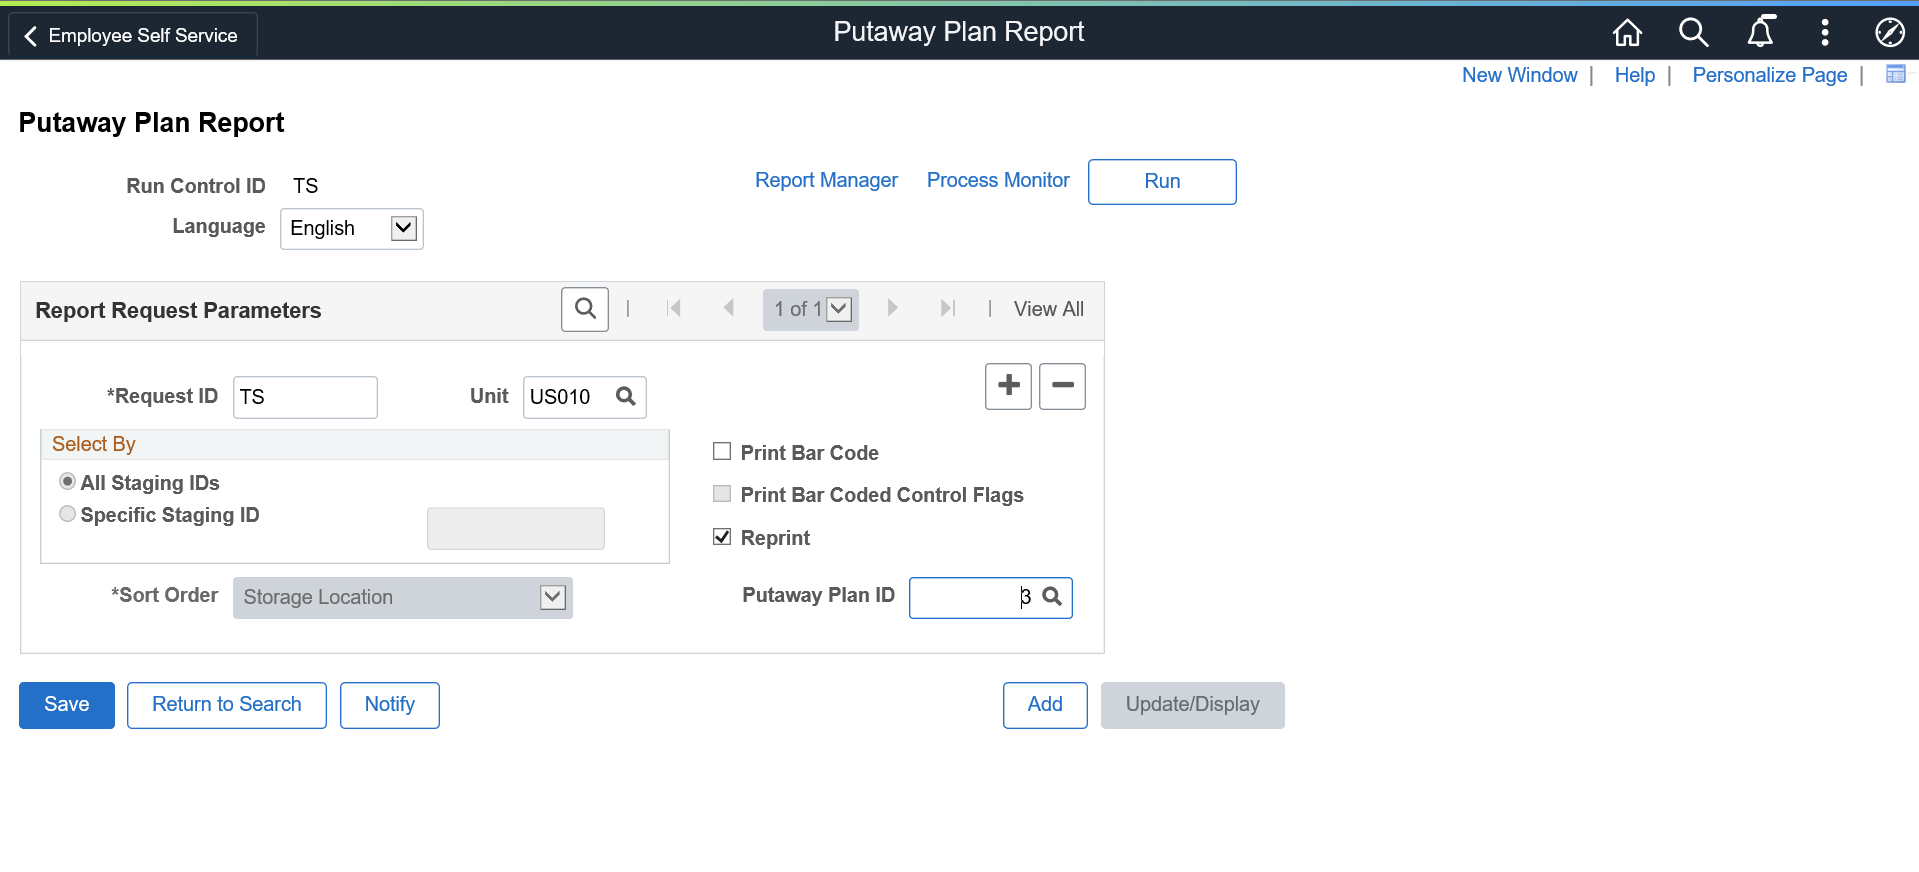
Task: Enable the Print Bar Code checkbox
Action: pos(722,452)
